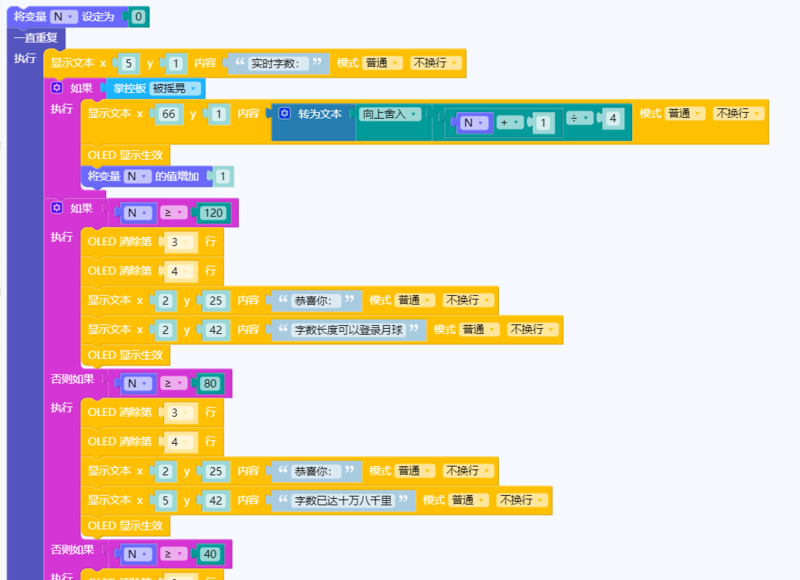This screenshot has width=800, height=580.
Task: Click gear icon on the N ≥ 120 if block
Action: [x=57, y=208]
